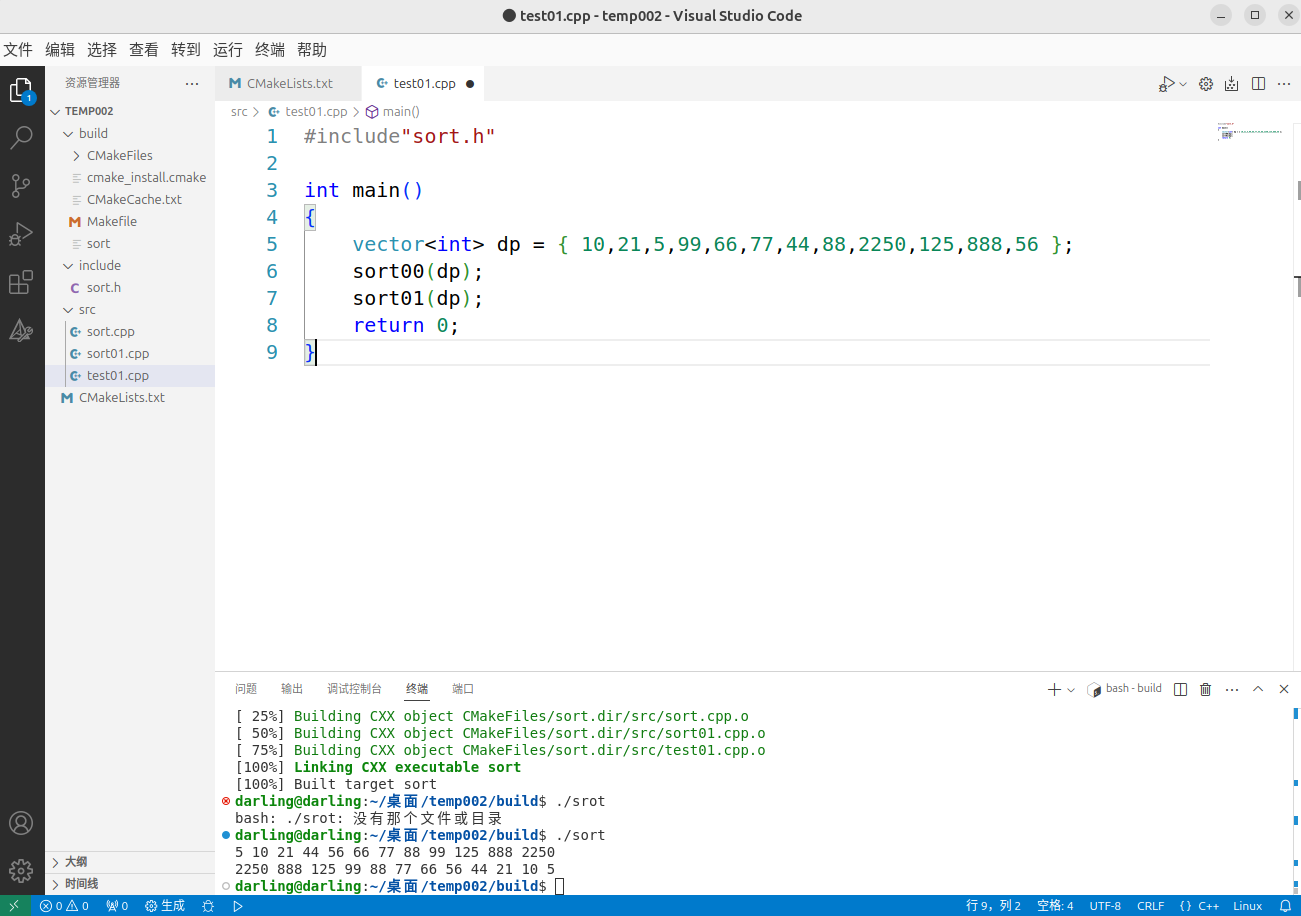This screenshot has width=1301, height=916.
Task: Click the remote window icon in status bar
Action: 14,906
